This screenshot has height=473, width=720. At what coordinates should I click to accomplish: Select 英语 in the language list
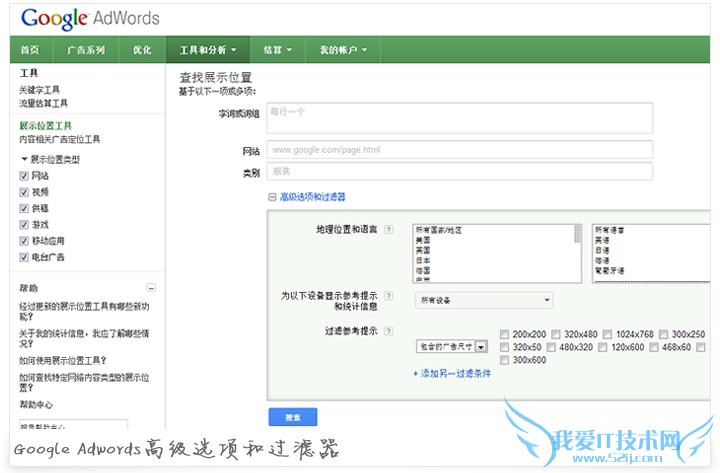coord(602,240)
